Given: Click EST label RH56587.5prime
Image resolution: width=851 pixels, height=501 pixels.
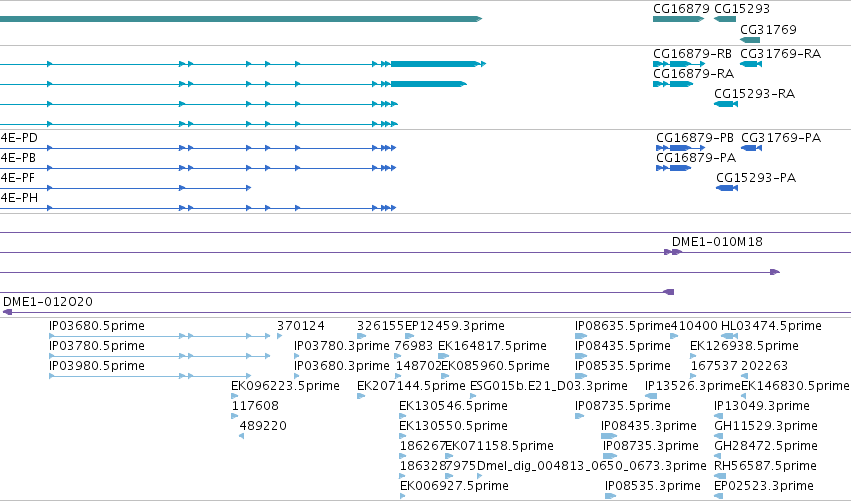Looking at the screenshot, I should (765, 466).
